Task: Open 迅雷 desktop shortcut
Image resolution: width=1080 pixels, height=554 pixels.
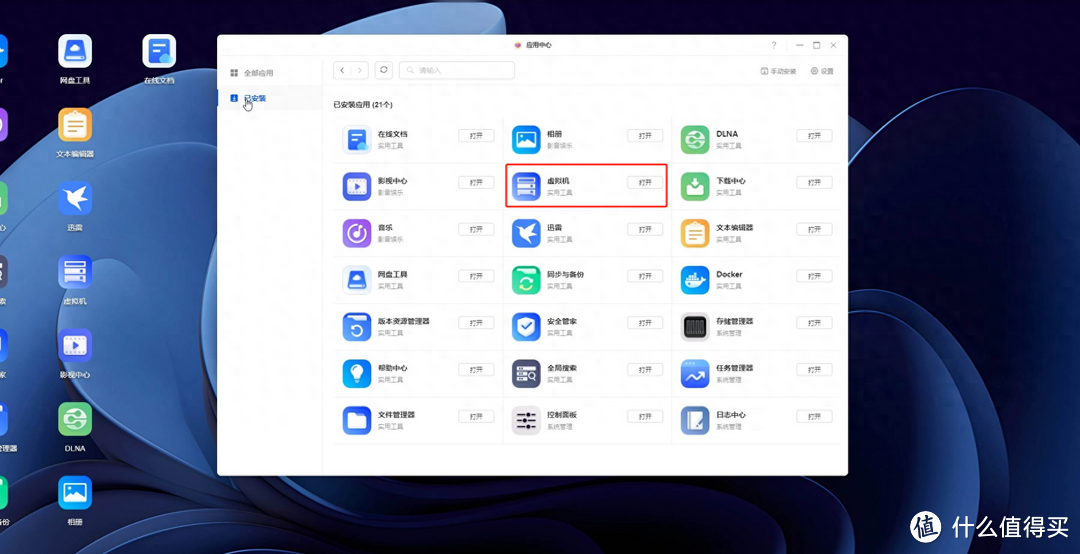Action: (75, 206)
